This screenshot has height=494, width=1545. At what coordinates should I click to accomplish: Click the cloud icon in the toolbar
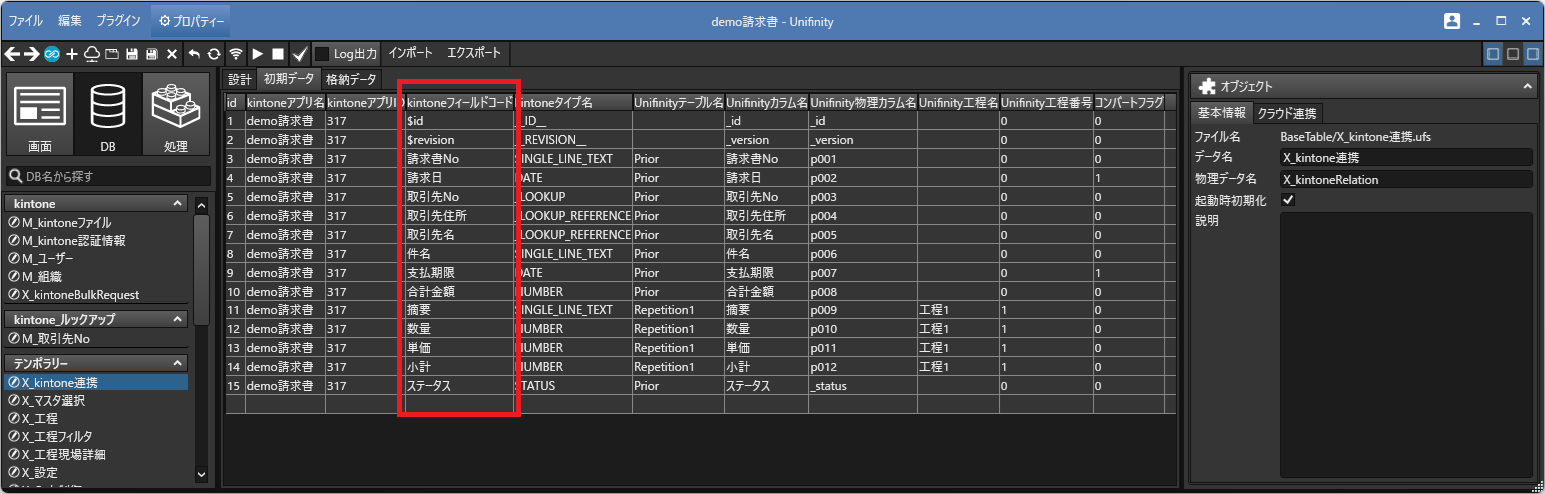[x=91, y=53]
